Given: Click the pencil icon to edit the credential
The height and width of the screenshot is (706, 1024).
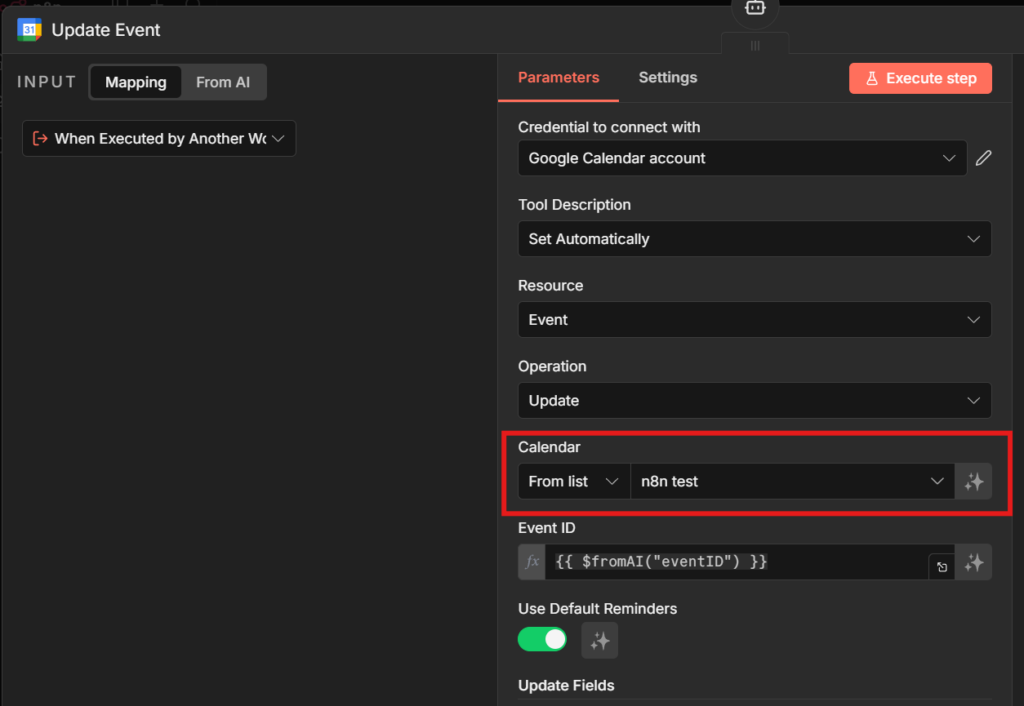Looking at the screenshot, I should click(983, 158).
